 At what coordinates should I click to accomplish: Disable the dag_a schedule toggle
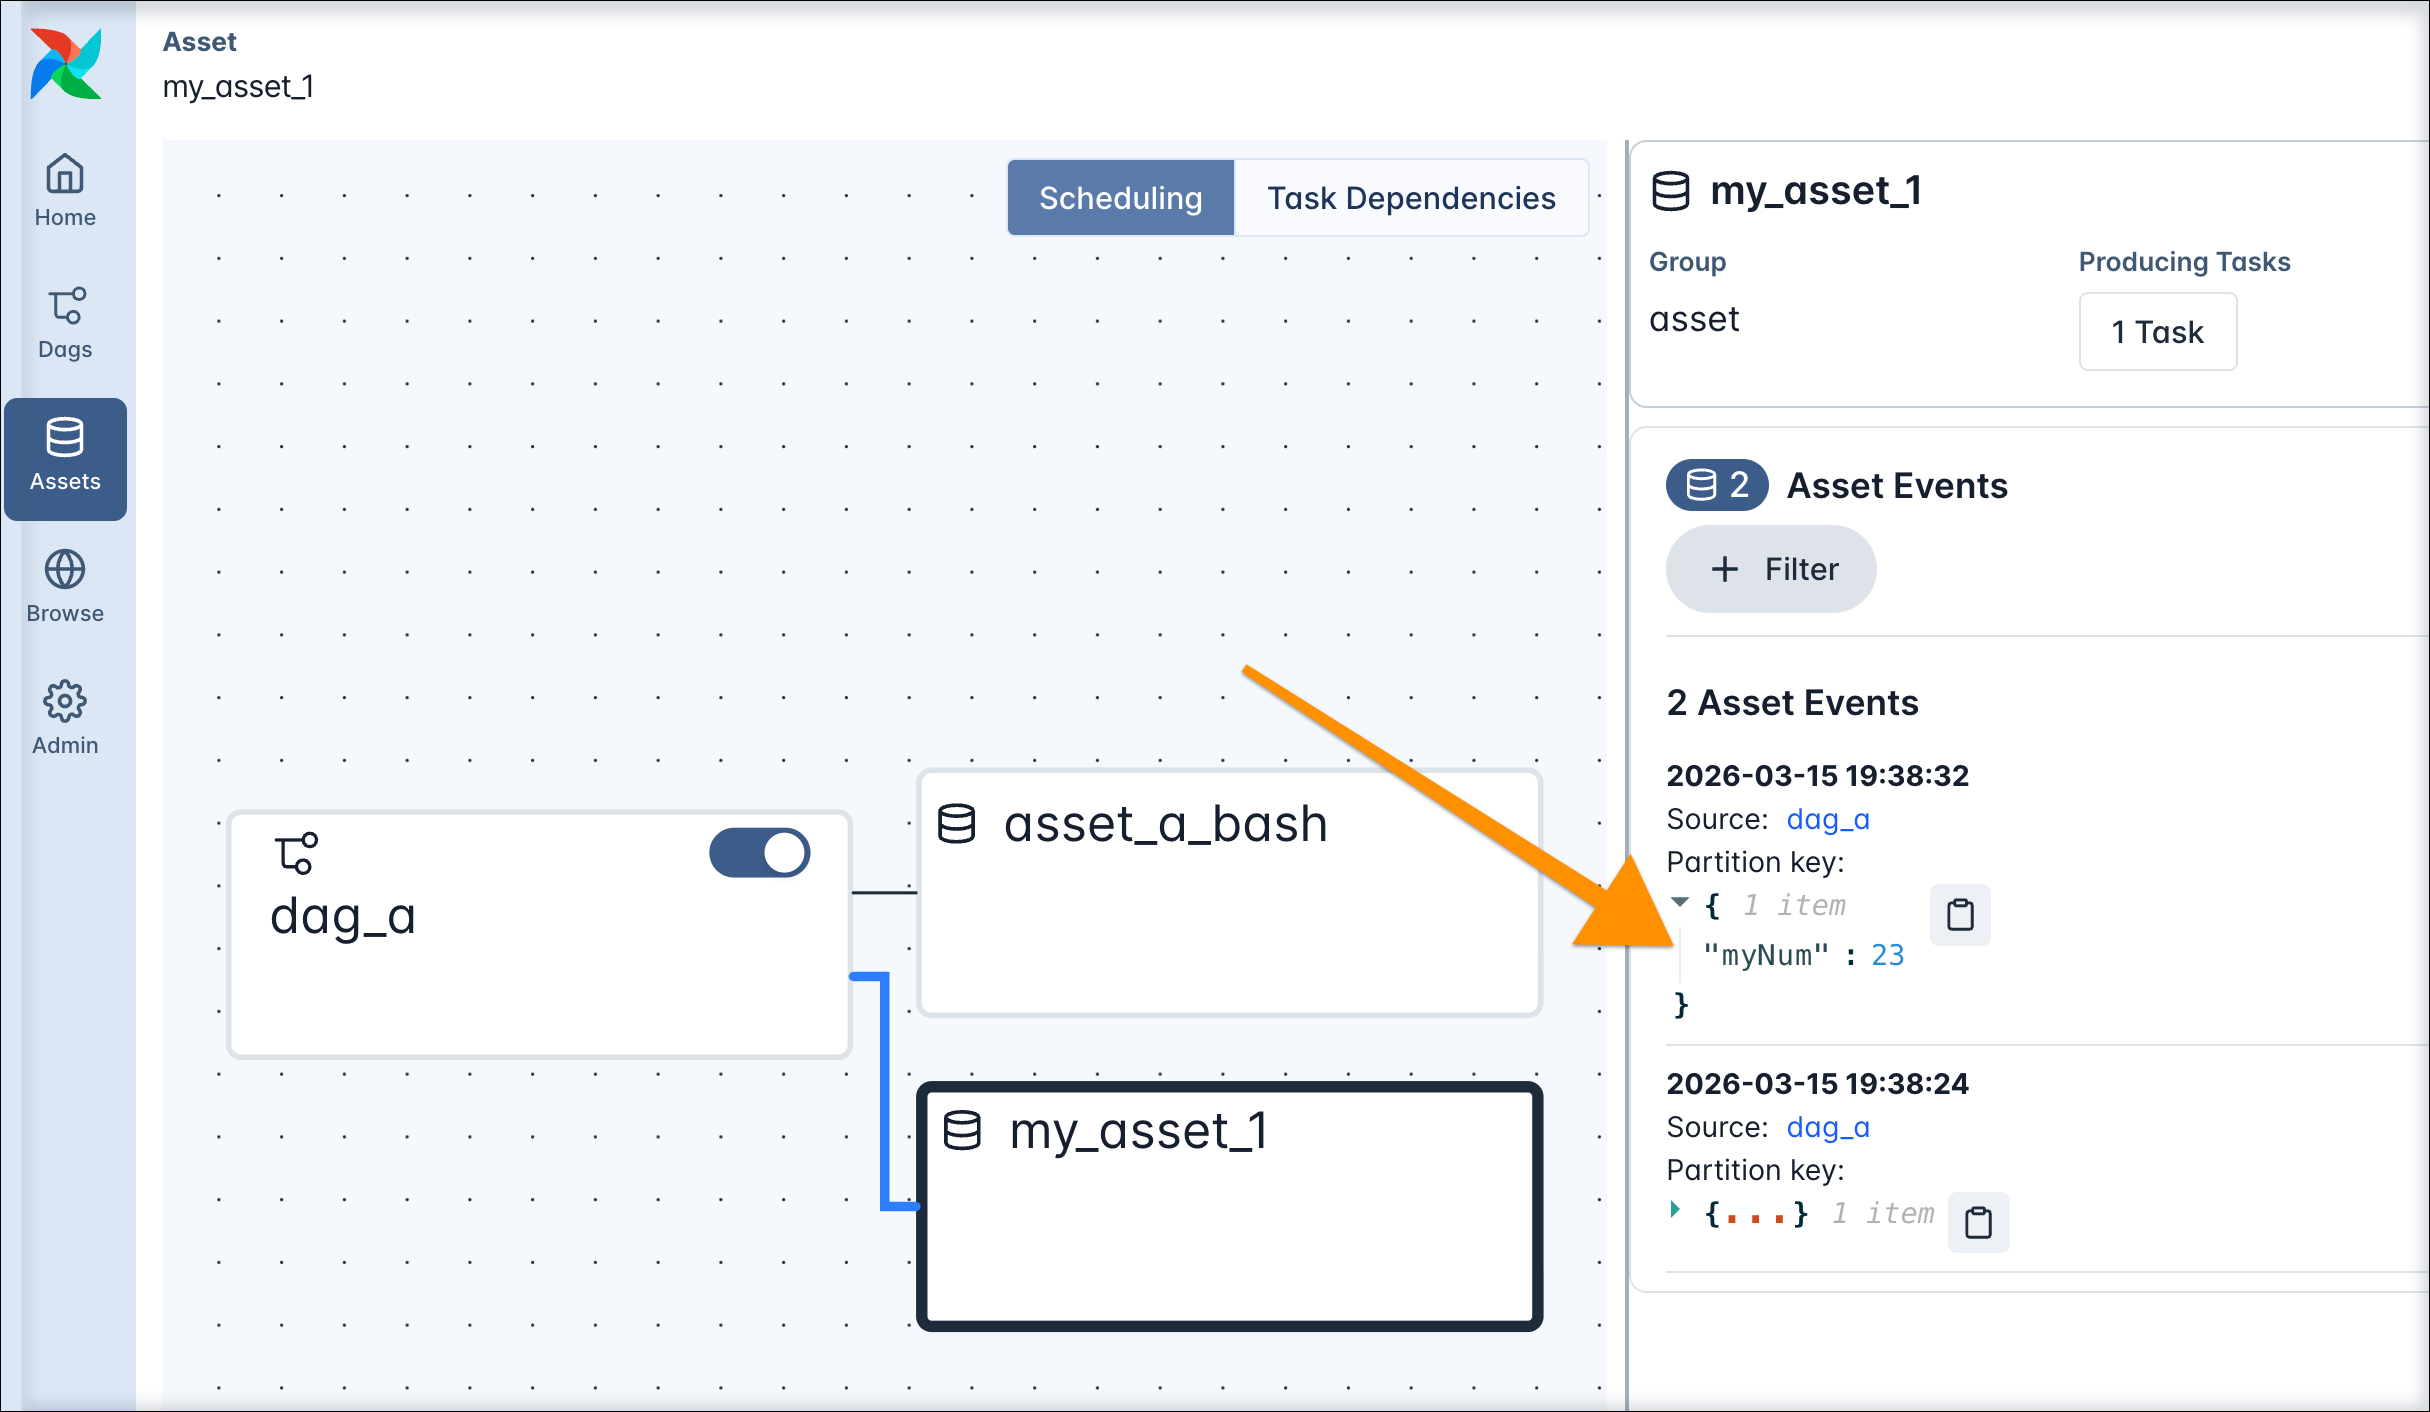tap(759, 852)
